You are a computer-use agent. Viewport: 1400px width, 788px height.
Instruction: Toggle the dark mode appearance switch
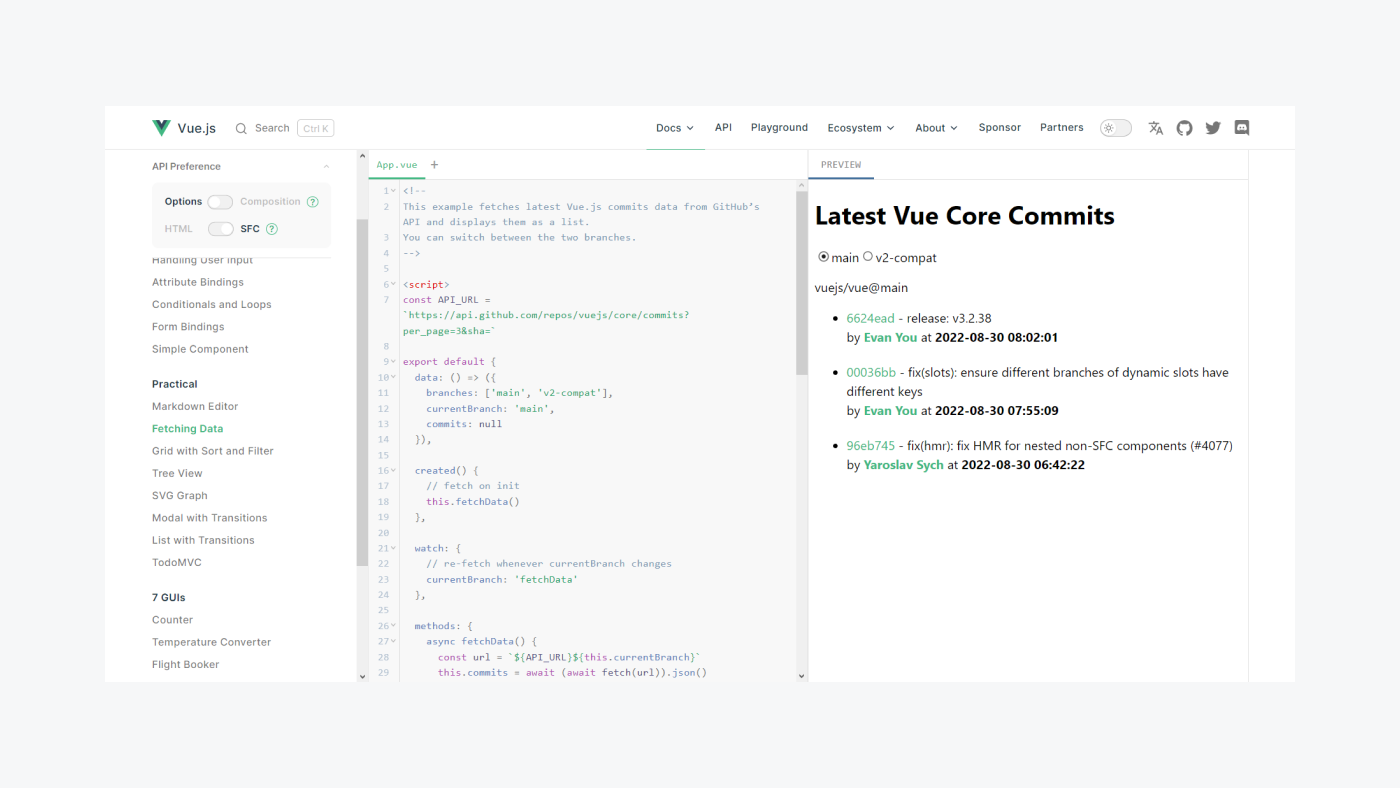tap(1114, 127)
